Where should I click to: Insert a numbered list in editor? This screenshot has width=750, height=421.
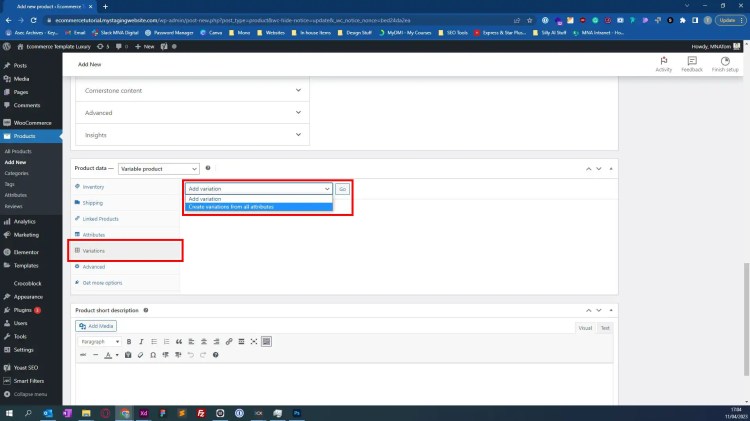(166, 342)
